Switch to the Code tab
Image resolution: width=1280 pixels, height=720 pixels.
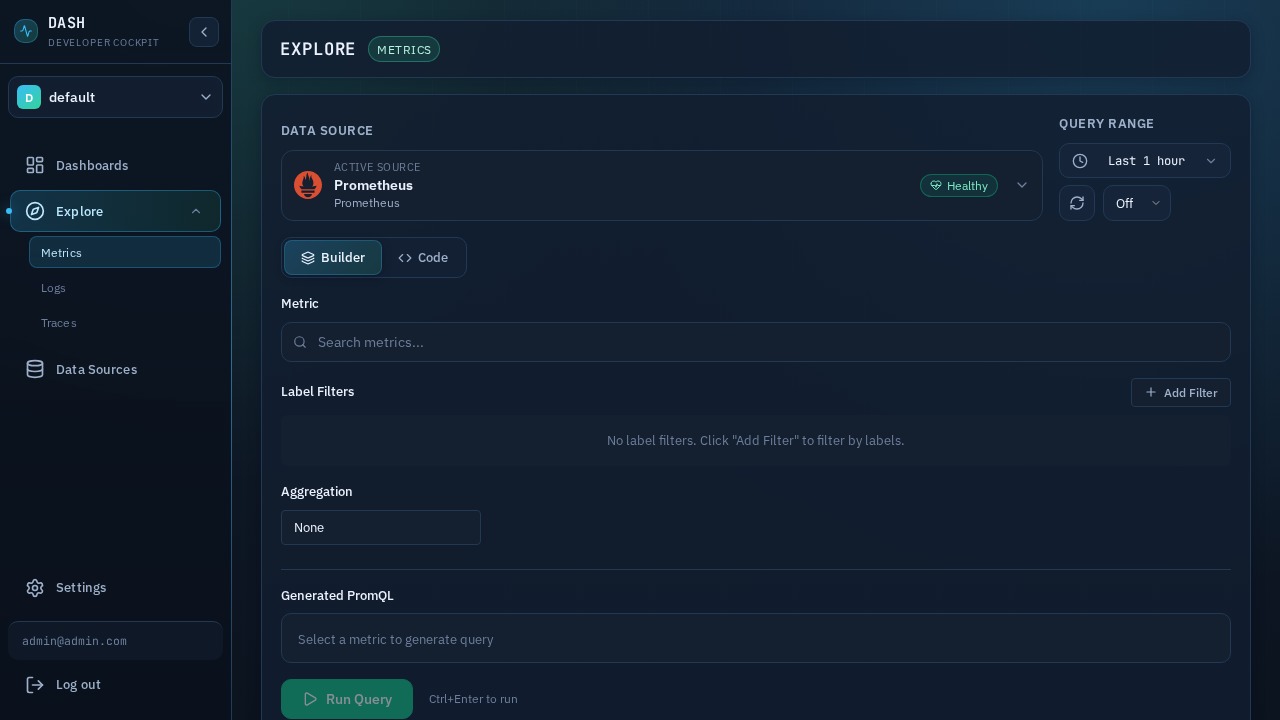[x=423, y=257]
